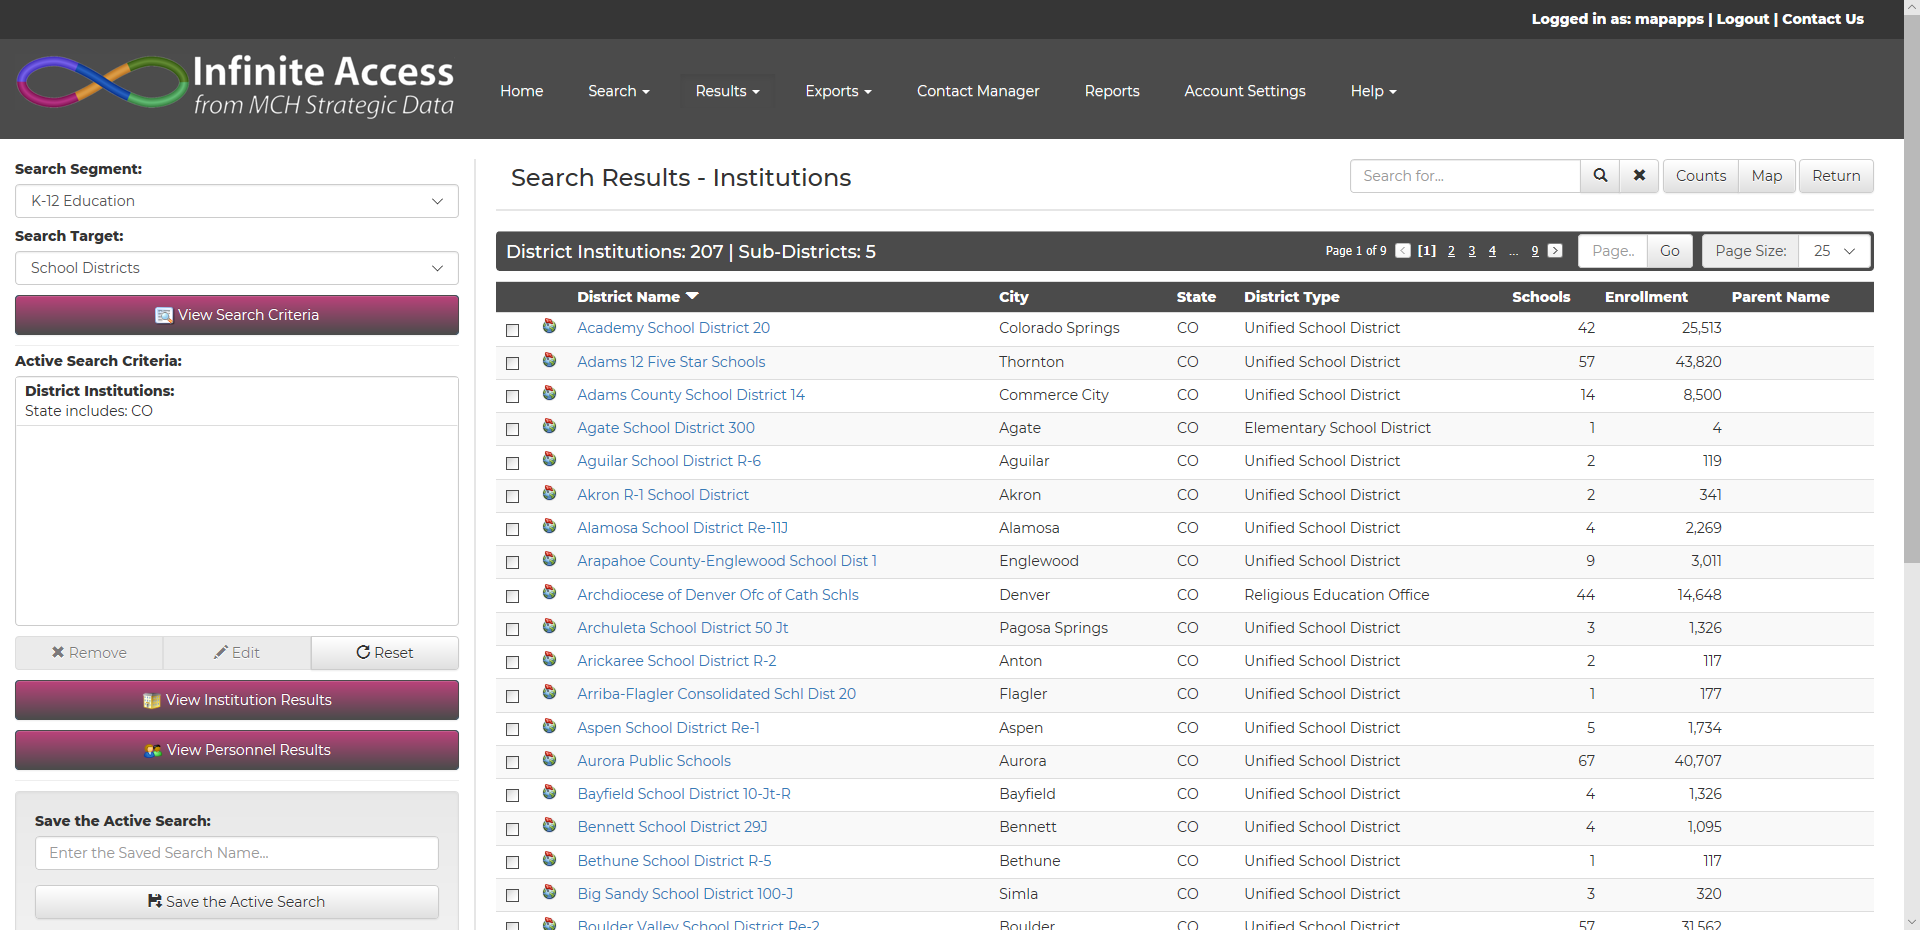Check the Aurora Public Schools row box
Screen dimensions: 1920x930
coord(513,762)
